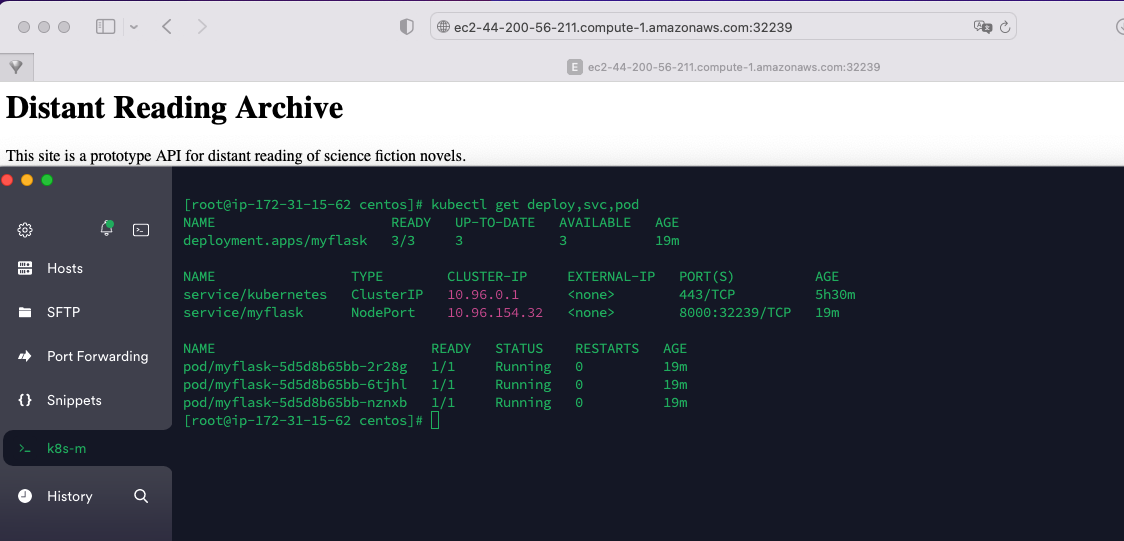Click the Distant Reading Archive heading
The image size is (1124, 541).
click(x=174, y=107)
